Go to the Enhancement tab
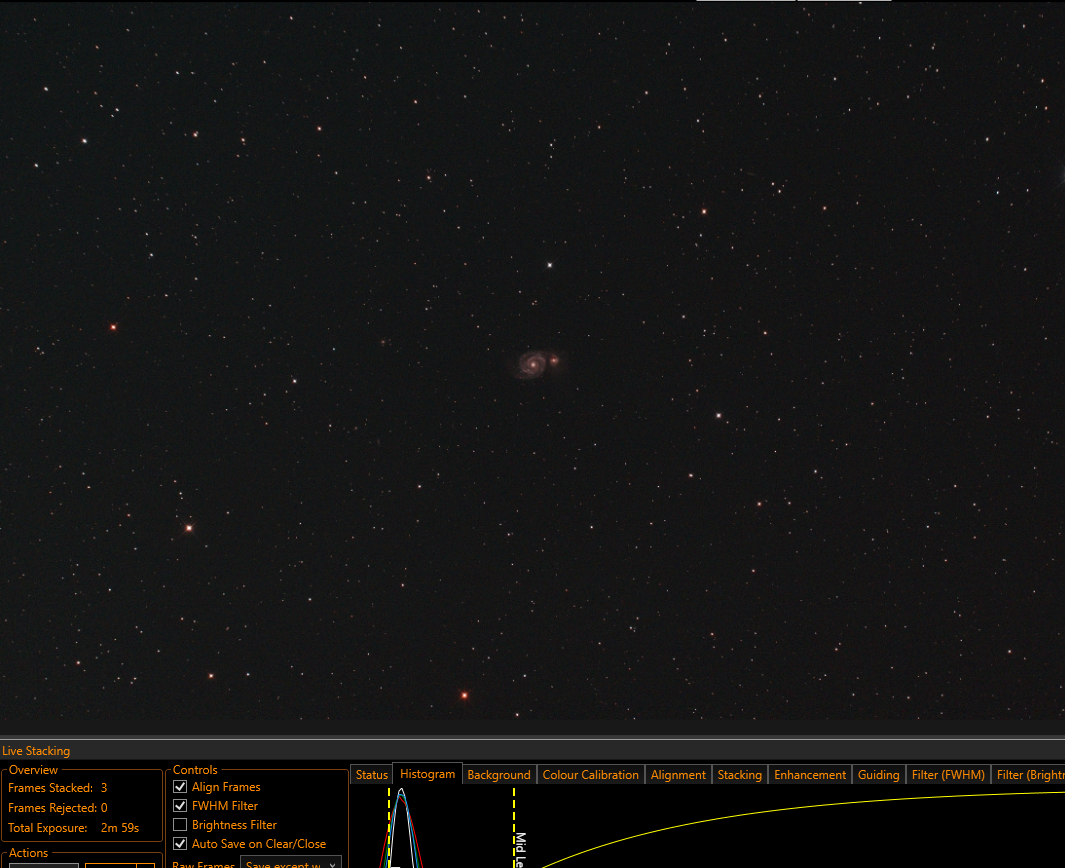The width and height of the screenshot is (1065, 868). click(x=810, y=774)
